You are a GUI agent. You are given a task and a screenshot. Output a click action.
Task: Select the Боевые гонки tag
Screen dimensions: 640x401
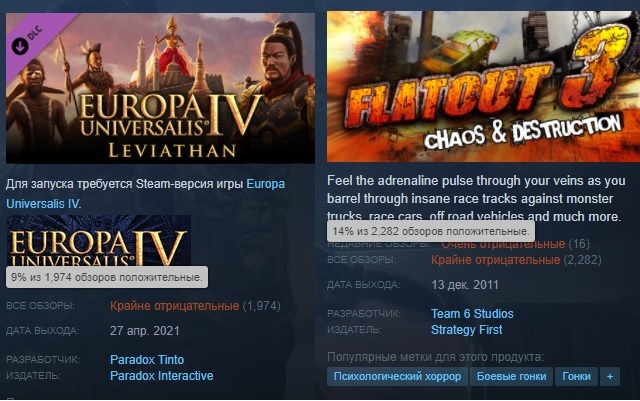511,376
